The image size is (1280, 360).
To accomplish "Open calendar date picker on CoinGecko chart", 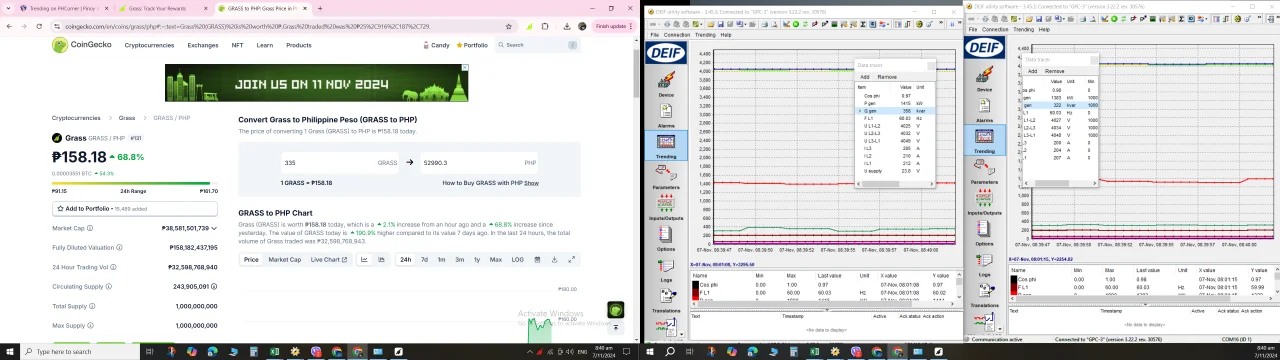I will tap(536, 259).
